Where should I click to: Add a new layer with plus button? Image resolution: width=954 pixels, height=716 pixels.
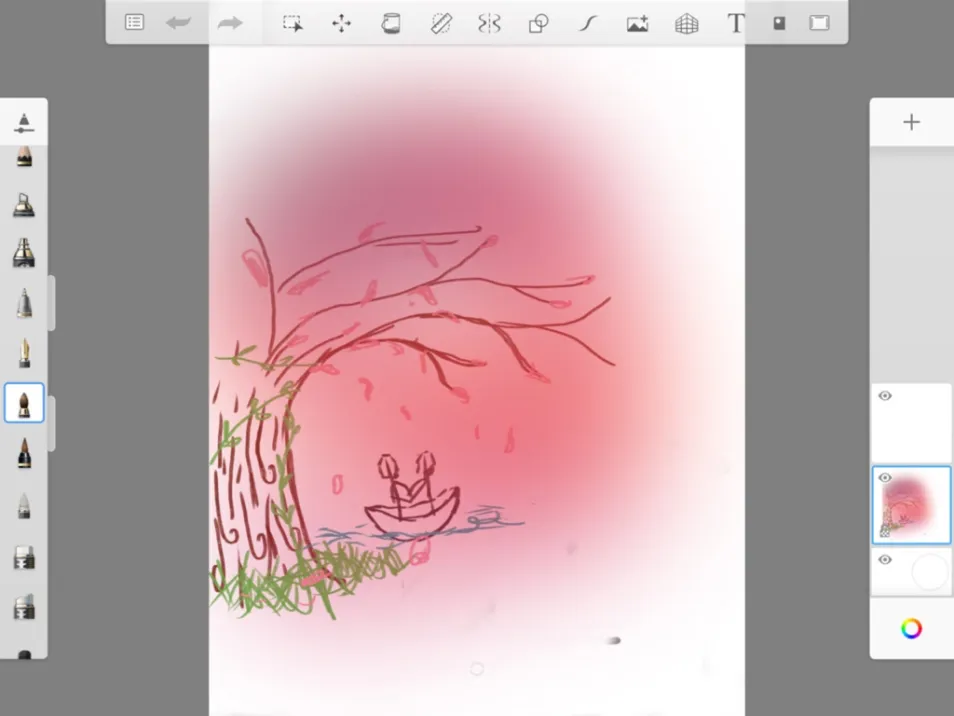911,122
